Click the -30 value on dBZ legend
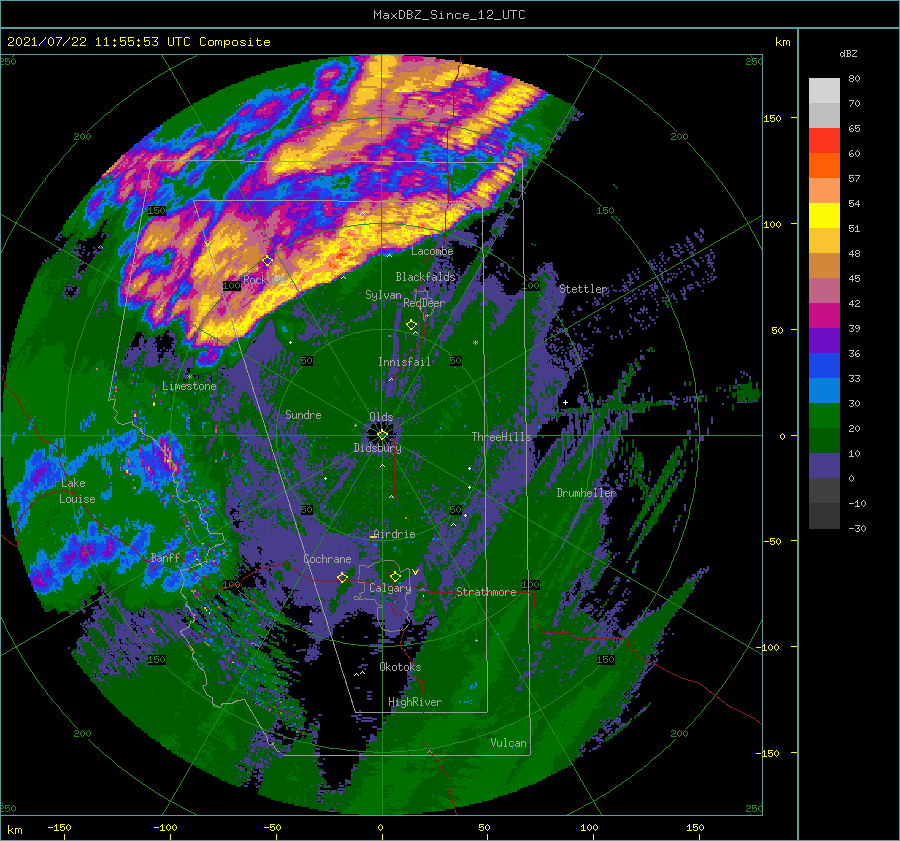The width and height of the screenshot is (900, 841). point(857,528)
